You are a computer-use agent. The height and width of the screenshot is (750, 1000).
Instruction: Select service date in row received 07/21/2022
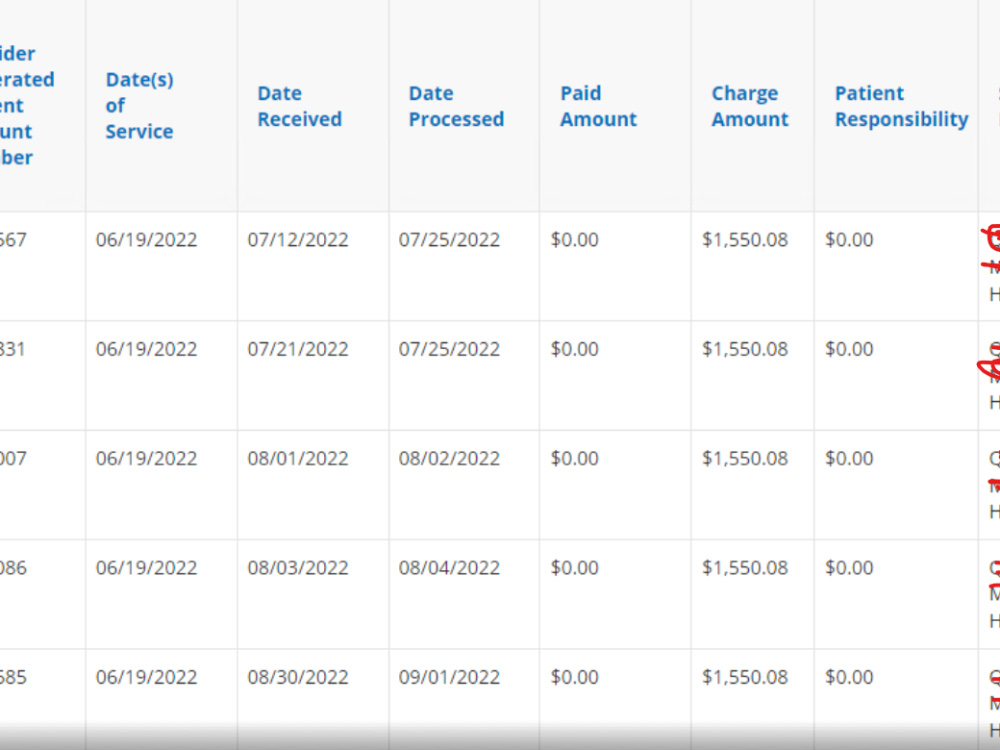click(146, 349)
